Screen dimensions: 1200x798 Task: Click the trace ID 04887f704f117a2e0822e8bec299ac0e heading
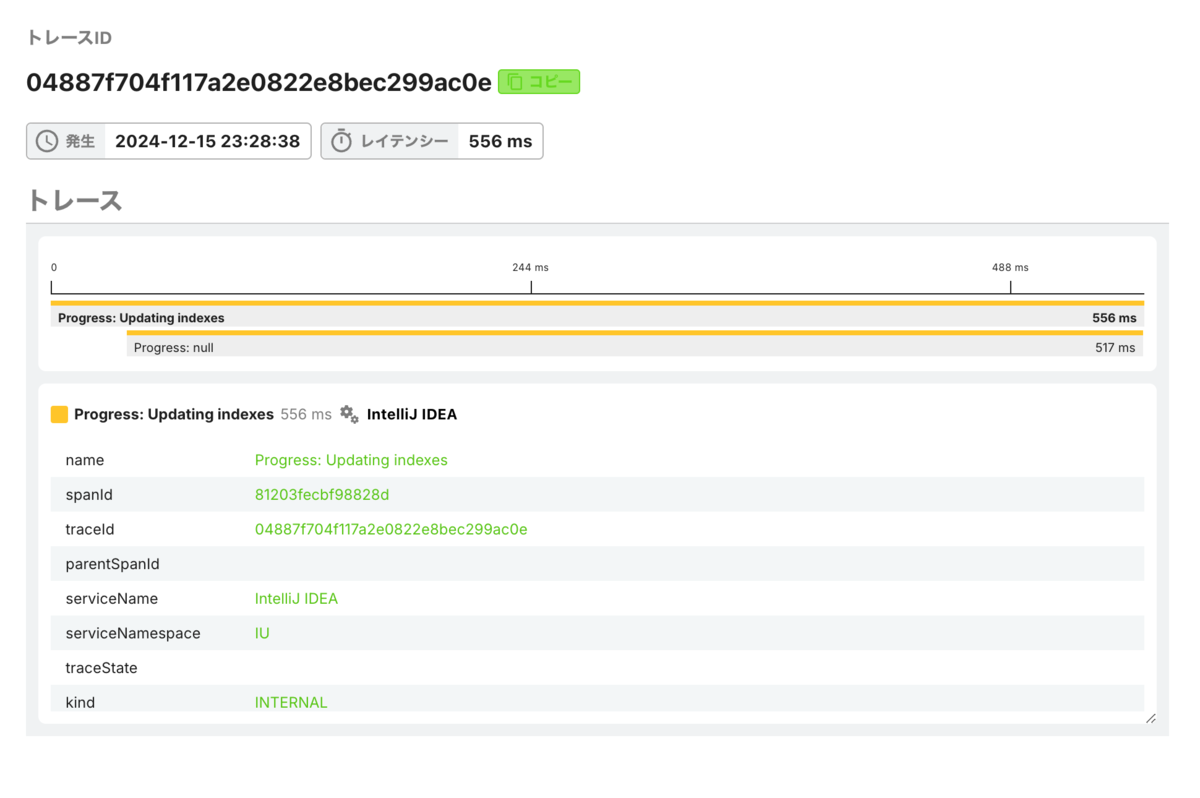[x=259, y=82]
